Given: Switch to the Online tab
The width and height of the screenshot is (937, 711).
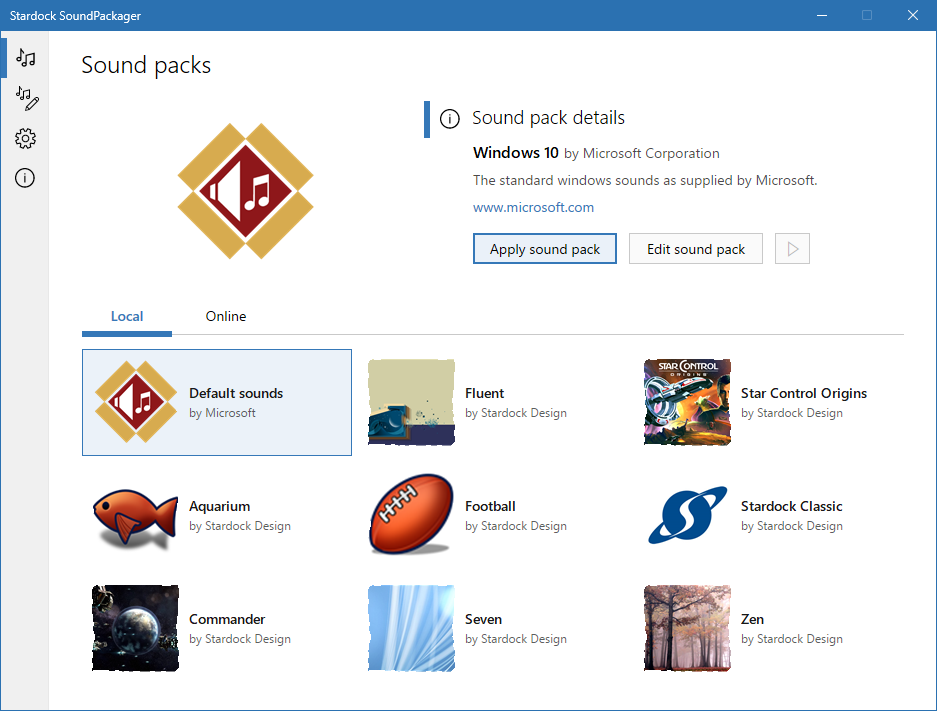Looking at the screenshot, I should pos(226,317).
